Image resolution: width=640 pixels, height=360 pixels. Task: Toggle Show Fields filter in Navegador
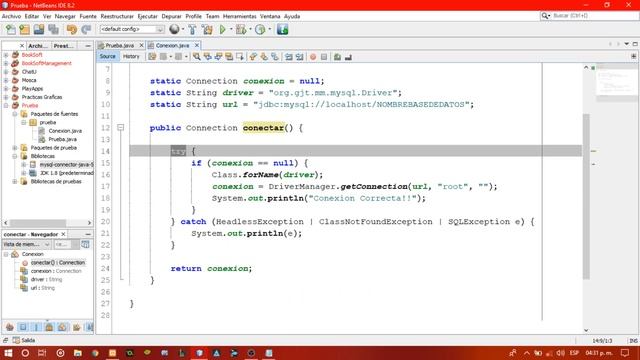point(23,327)
